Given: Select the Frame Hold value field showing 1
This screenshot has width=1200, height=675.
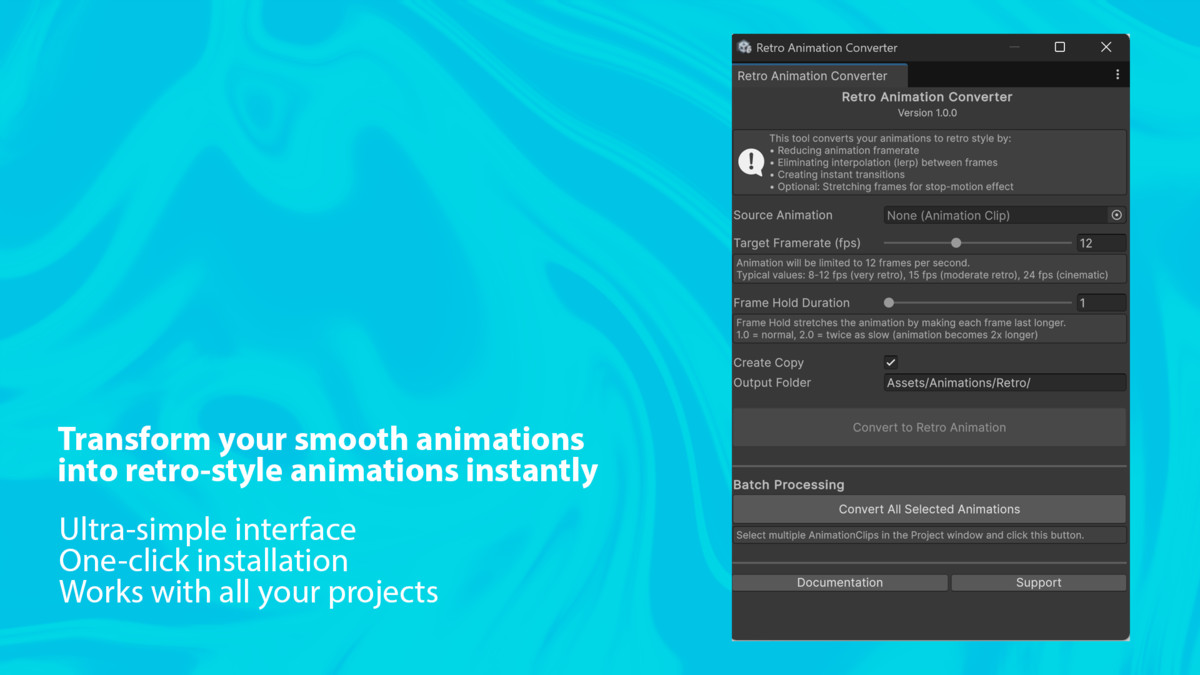Looking at the screenshot, I should coord(1100,302).
